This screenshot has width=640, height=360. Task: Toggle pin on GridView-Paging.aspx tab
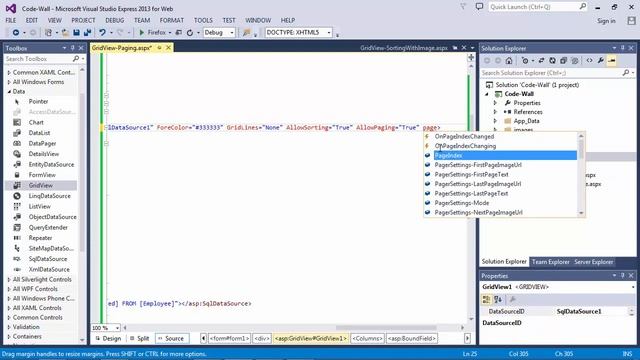click(160, 48)
